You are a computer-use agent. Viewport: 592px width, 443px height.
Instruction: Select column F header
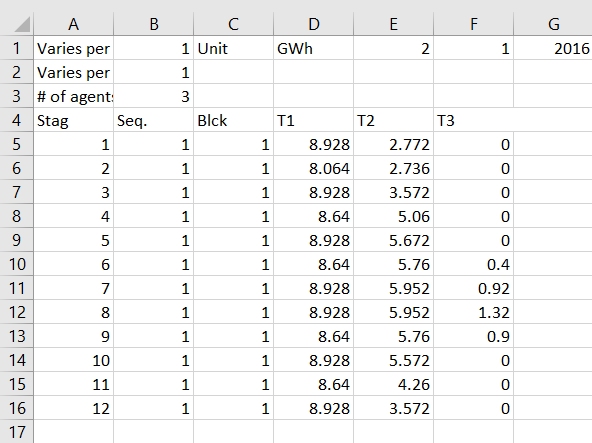473,24
